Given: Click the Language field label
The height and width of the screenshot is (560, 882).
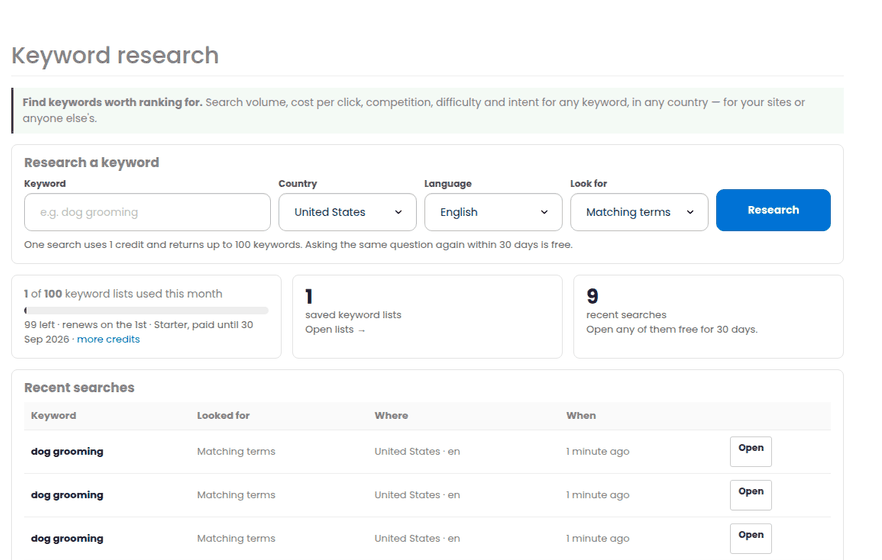Looking at the screenshot, I should click(448, 183).
